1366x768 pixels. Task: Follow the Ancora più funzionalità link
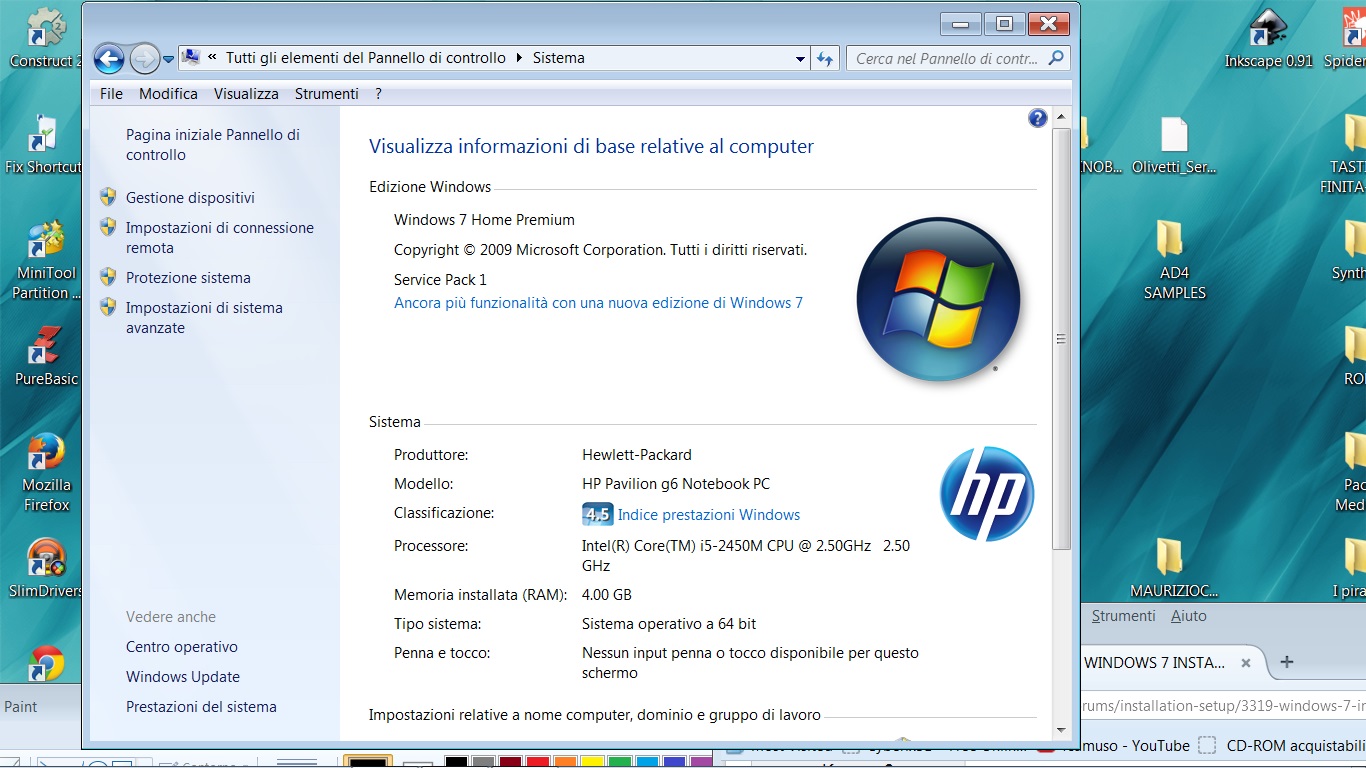[x=598, y=302]
